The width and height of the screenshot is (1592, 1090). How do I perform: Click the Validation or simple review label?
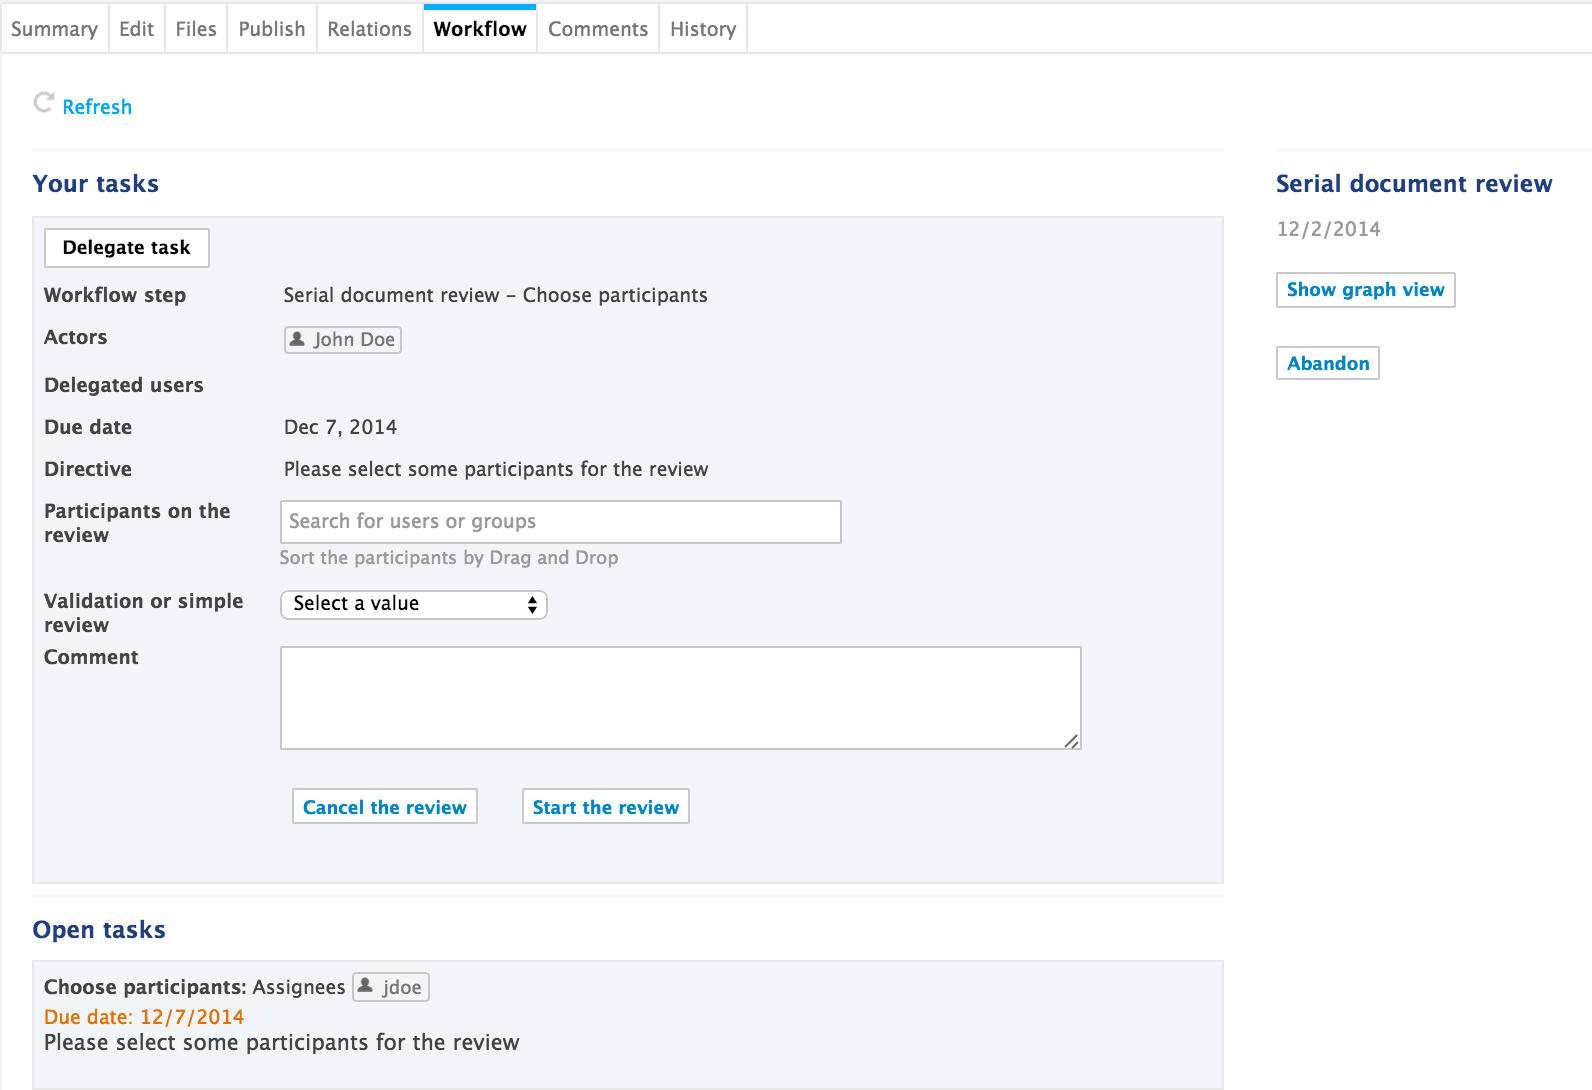[144, 613]
